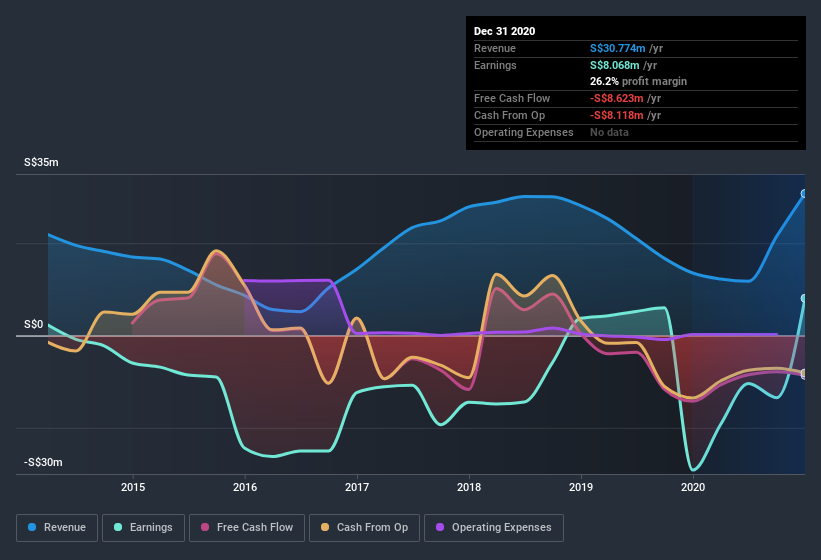Click the Earnings row label in tooltip

[495, 65]
